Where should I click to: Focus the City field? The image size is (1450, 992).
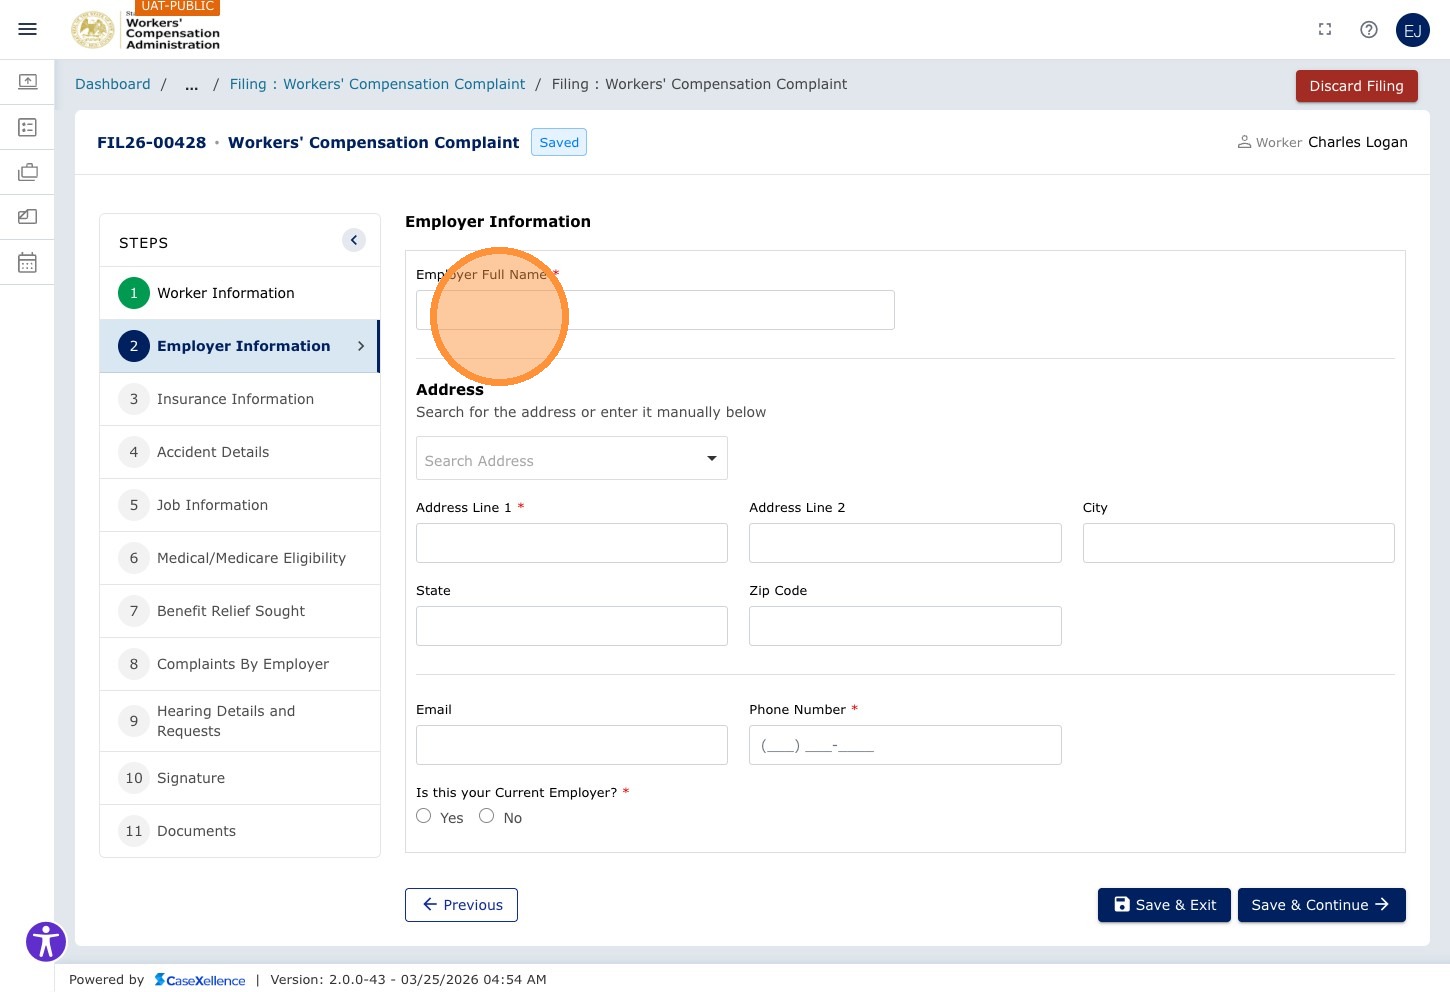1238,543
